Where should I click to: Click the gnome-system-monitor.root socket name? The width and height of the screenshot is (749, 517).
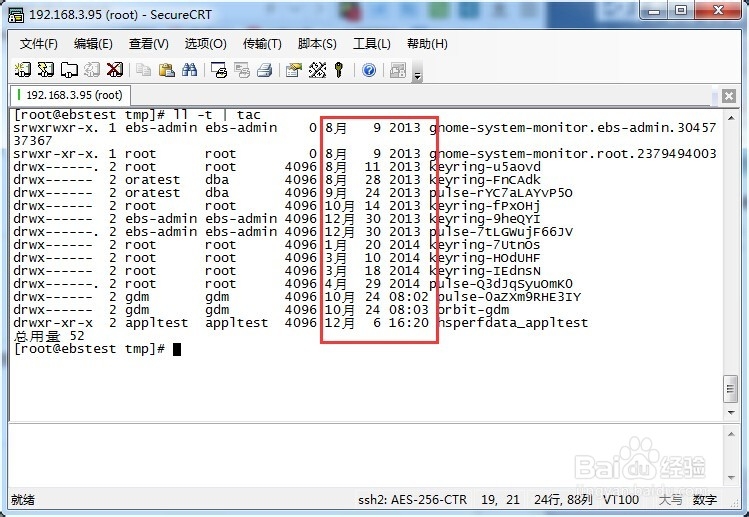tap(573, 154)
